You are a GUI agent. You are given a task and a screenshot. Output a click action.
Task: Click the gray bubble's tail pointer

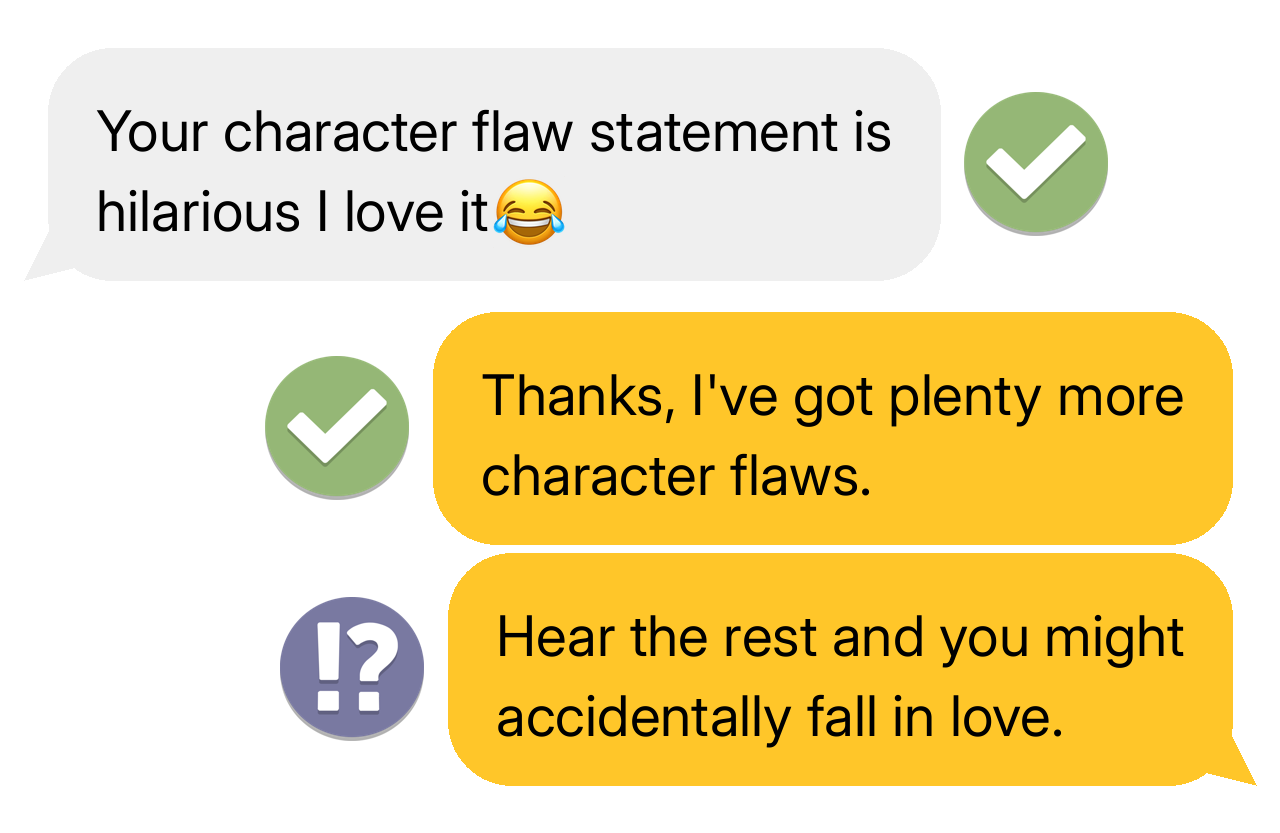tap(46, 260)
